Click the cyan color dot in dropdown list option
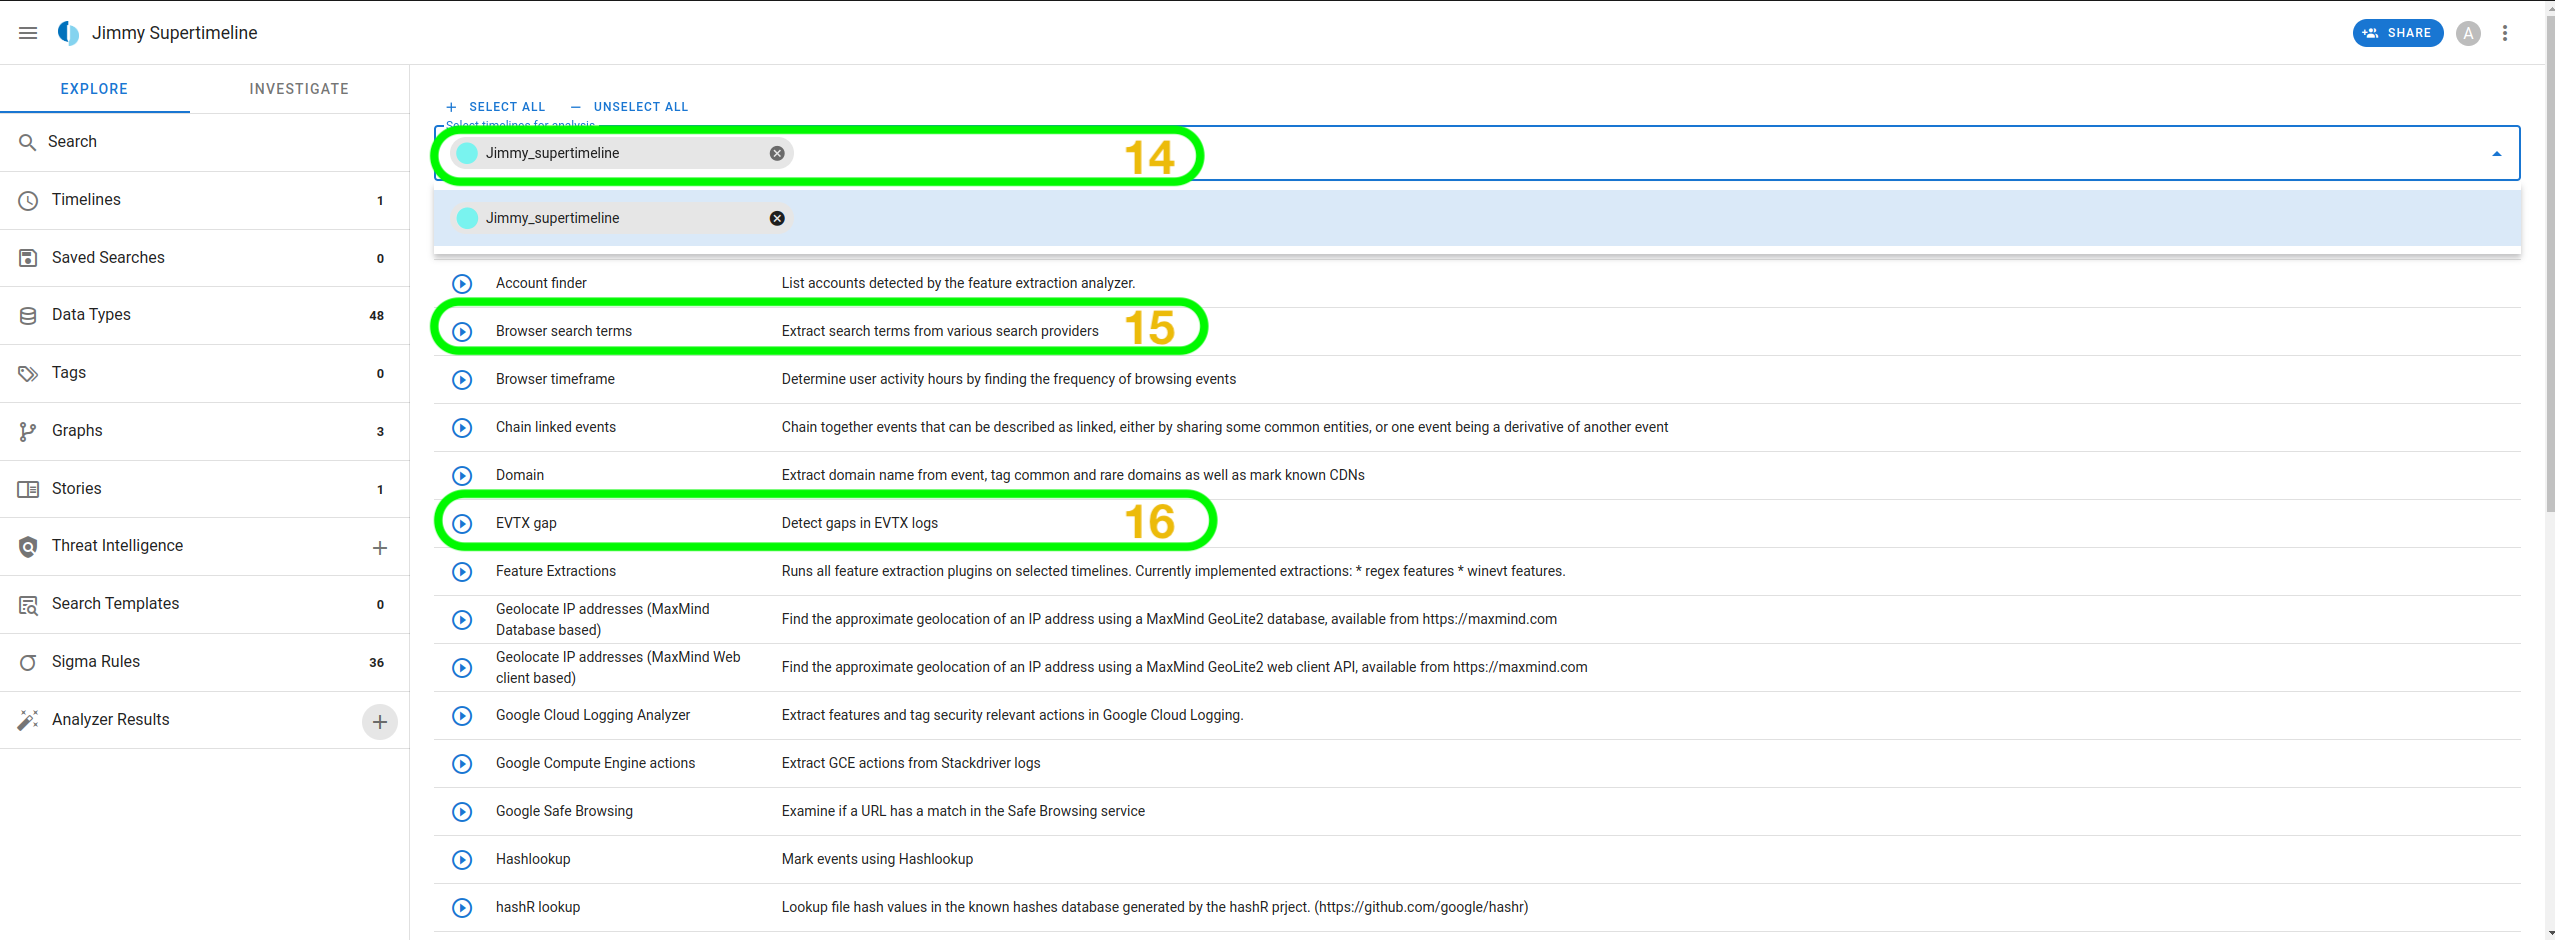The width and height of the screenshot is (2555, 940). tap(467, 218)
